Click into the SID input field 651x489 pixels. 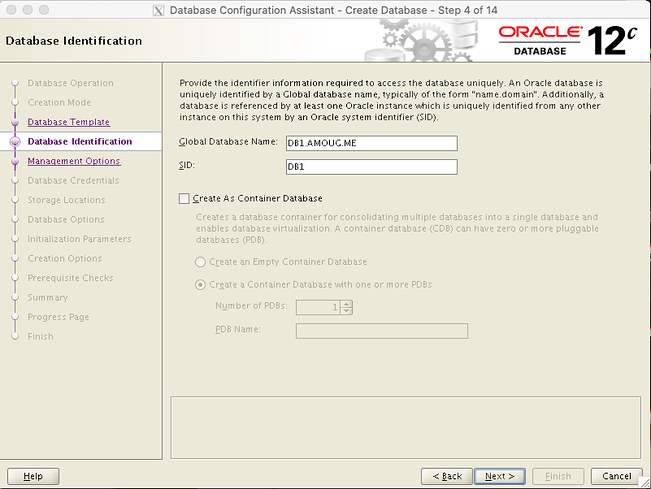(x=372, y=167)
